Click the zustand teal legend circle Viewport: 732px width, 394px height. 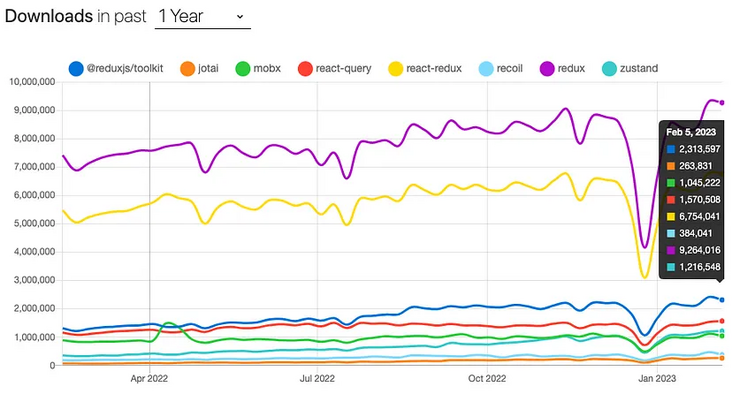609,69
